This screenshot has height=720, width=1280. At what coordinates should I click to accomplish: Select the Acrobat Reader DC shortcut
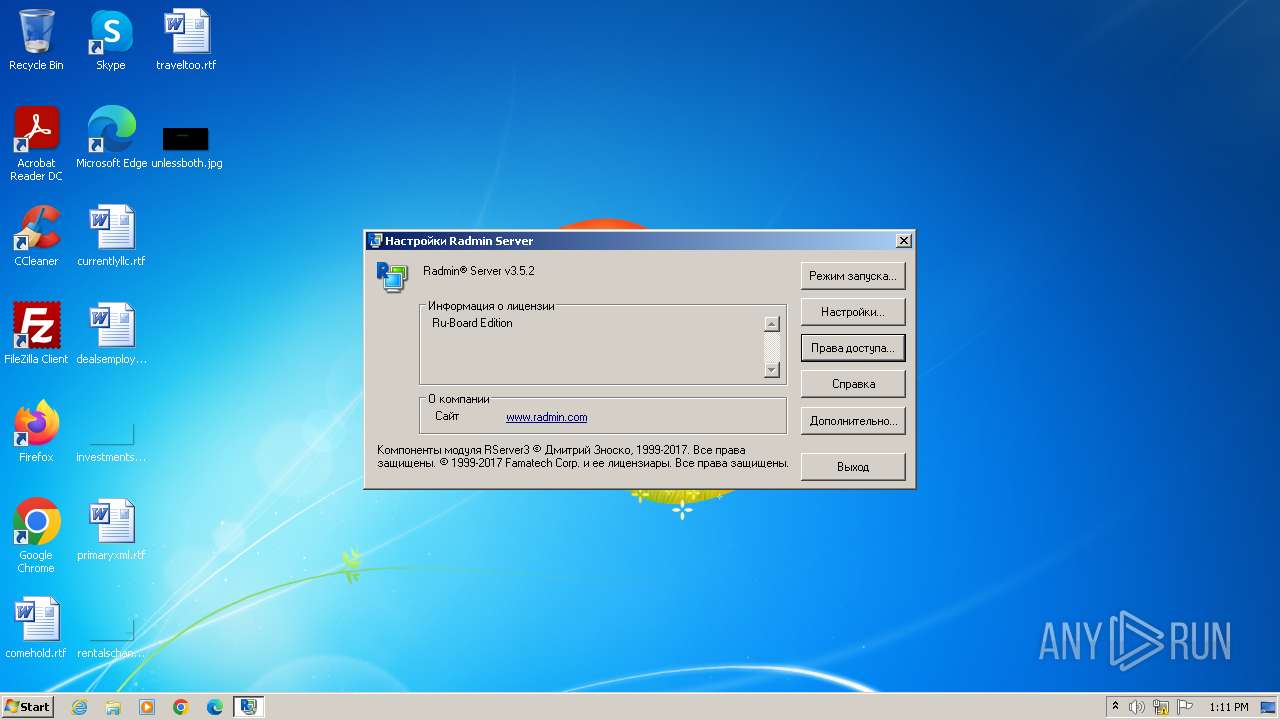tap(36, 144)
